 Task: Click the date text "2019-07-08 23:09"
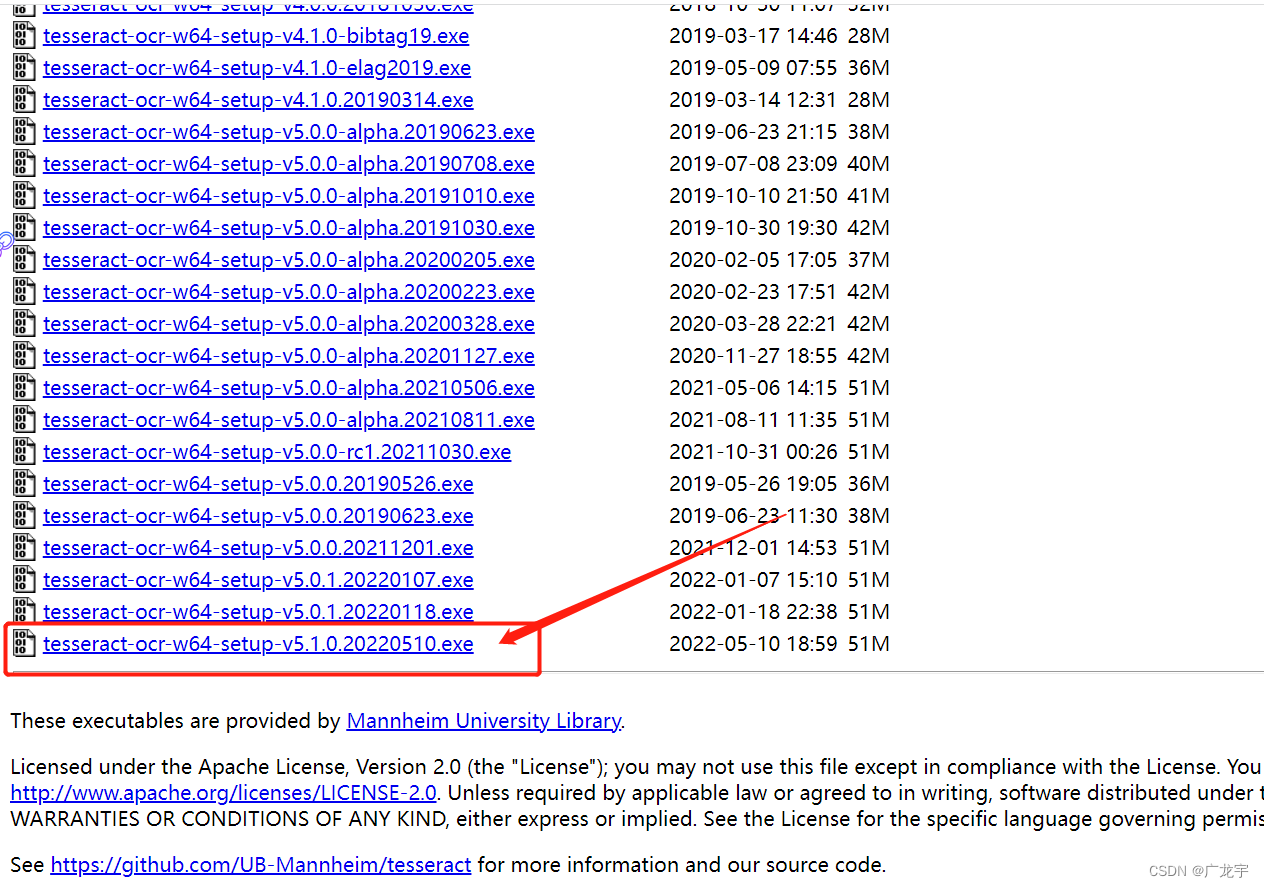click(753, 164)
